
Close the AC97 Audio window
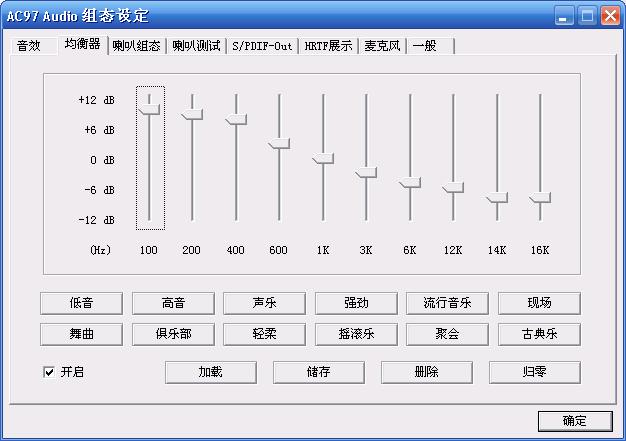tap(611, 16)
